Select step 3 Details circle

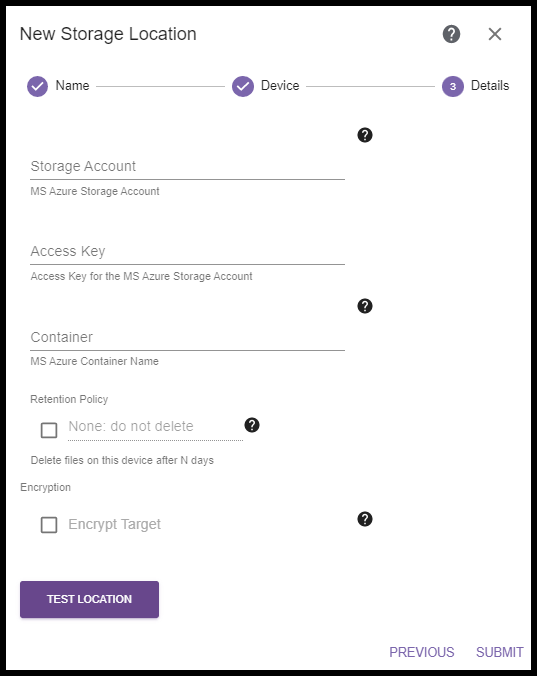click(x=453, y=86)
